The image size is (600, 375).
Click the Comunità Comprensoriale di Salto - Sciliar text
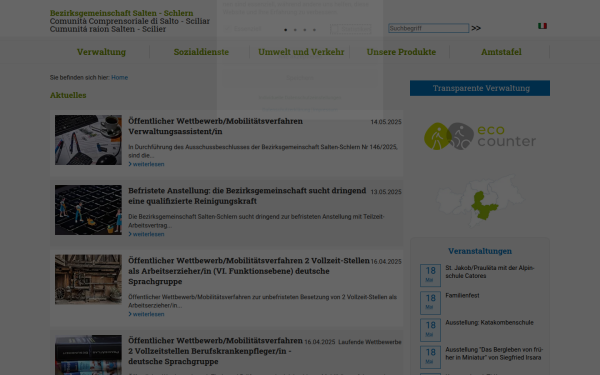pyautogui.click(x=130, y=21)
